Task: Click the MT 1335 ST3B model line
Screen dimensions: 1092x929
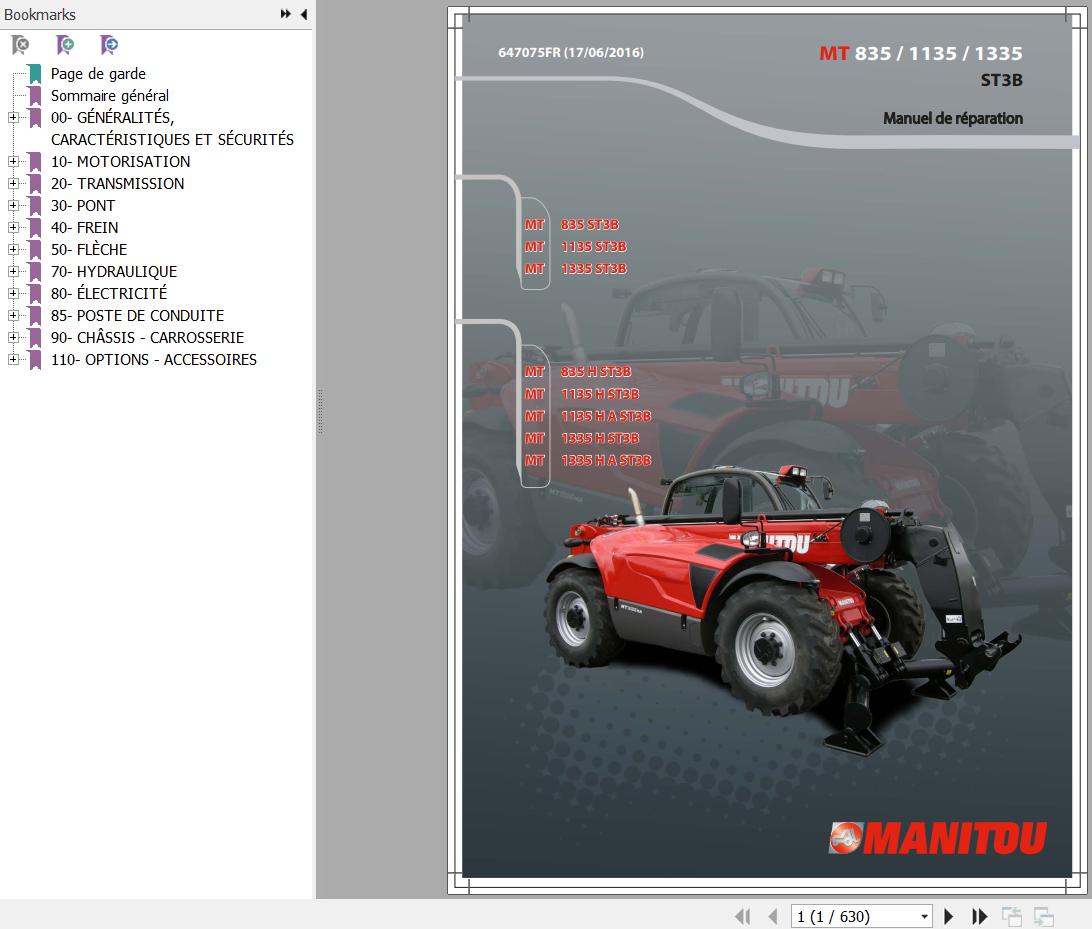Action: point(575,268)
